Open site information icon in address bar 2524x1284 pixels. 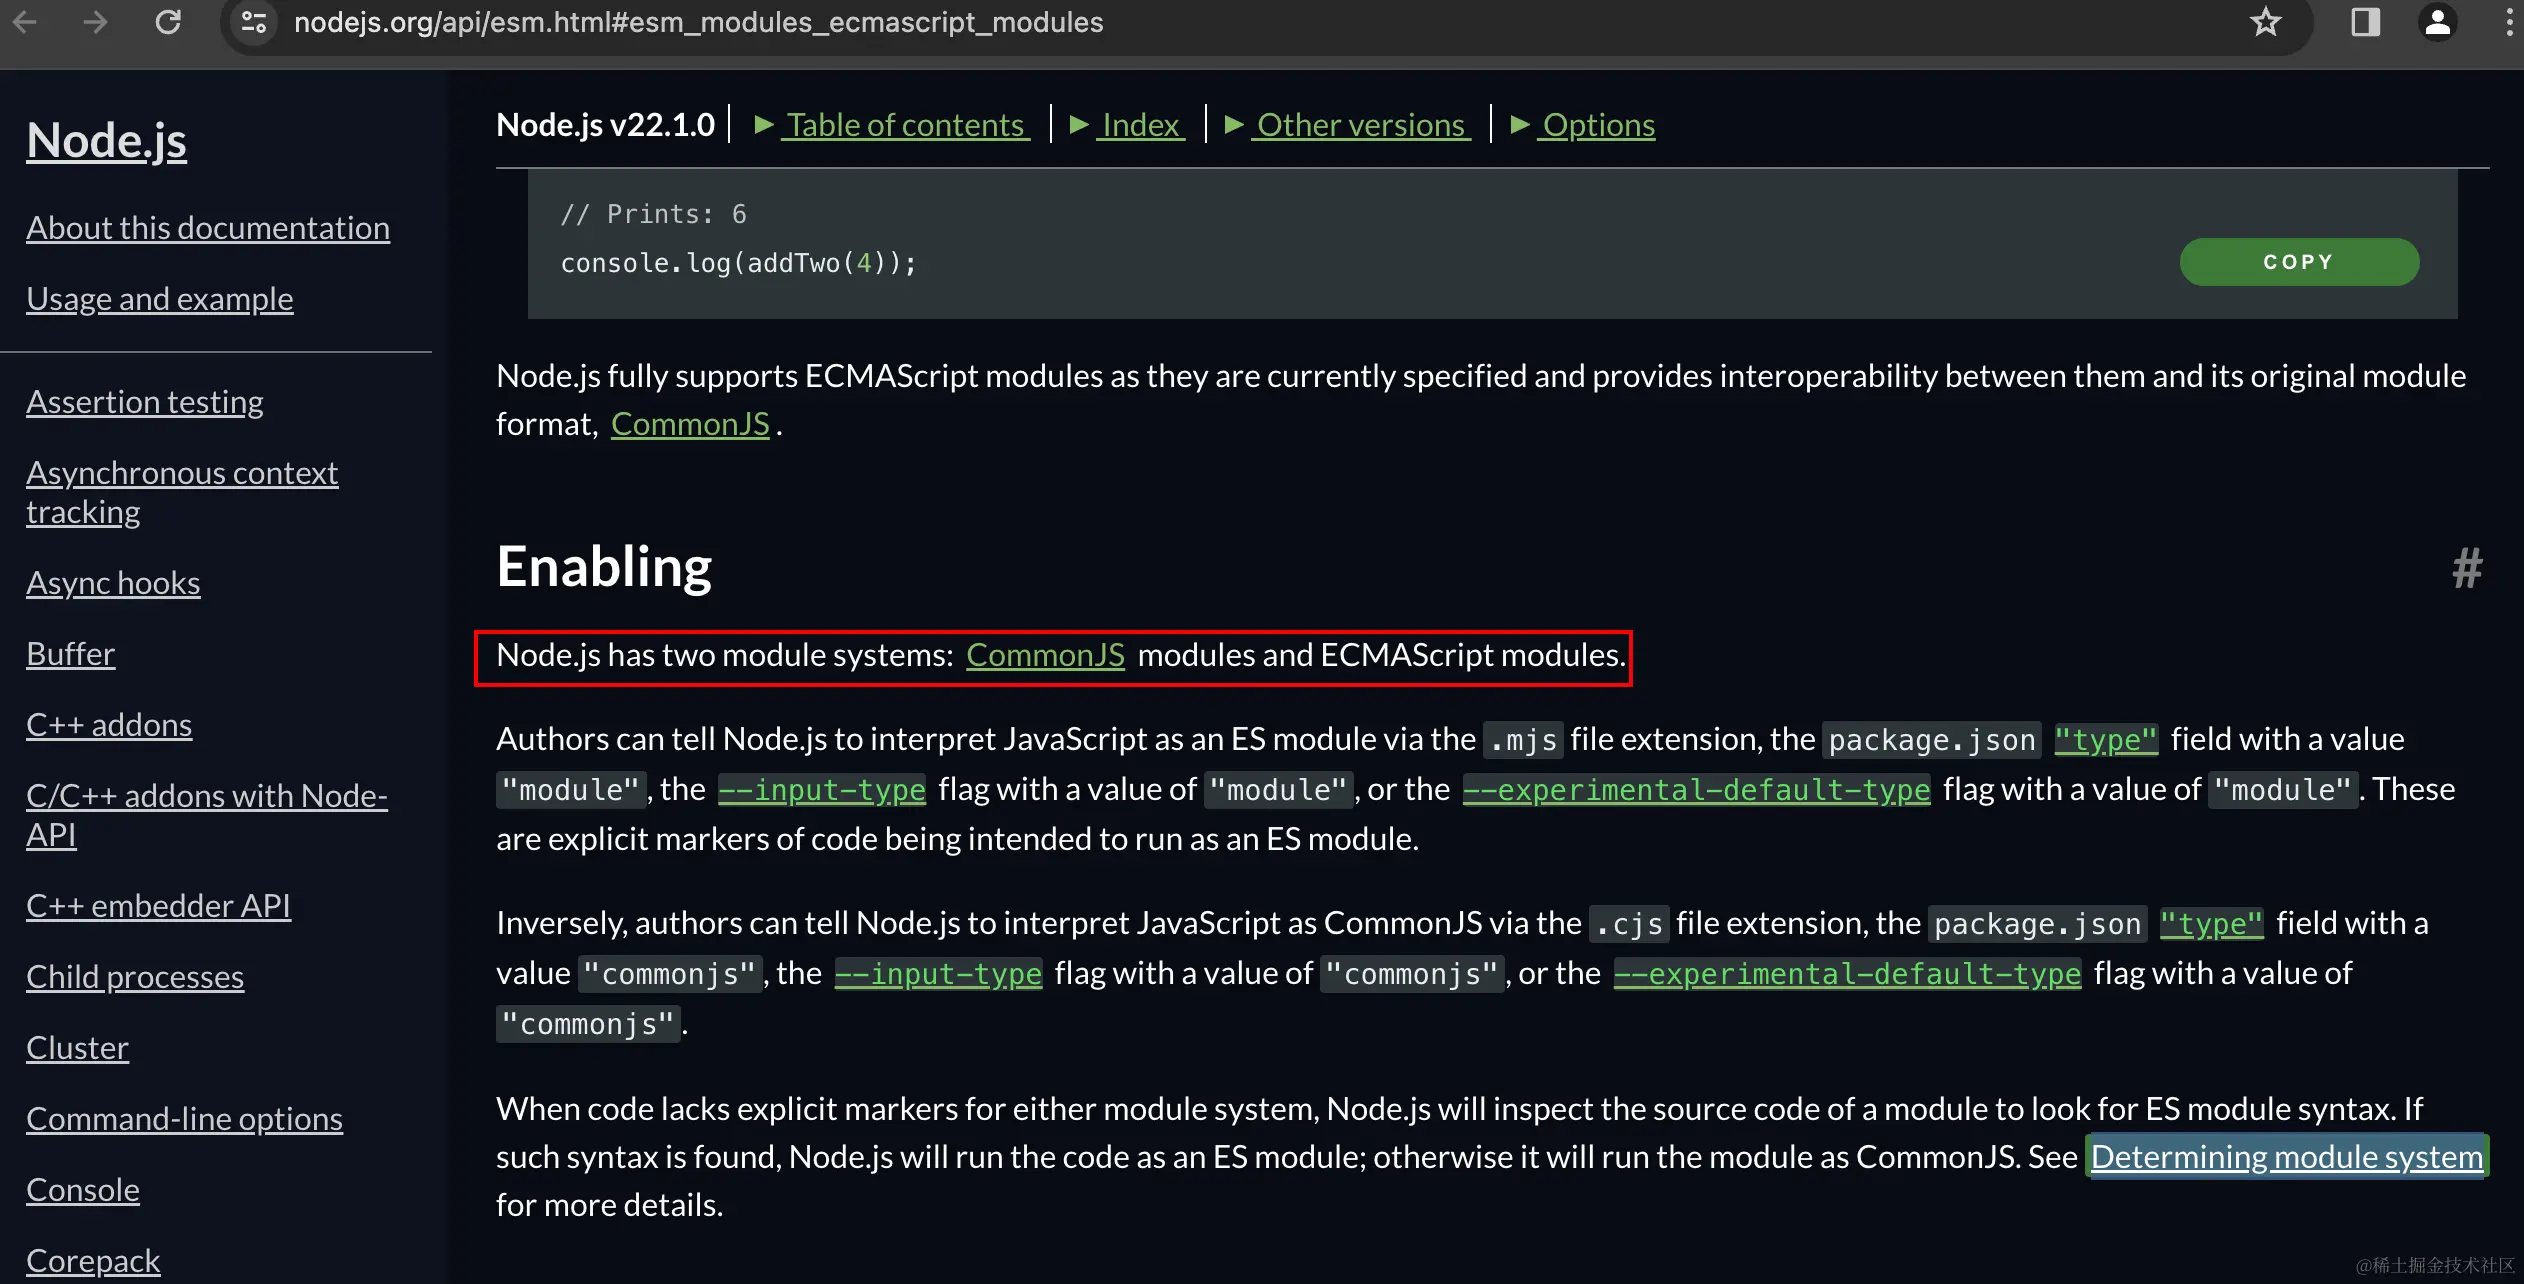(254, 22)
